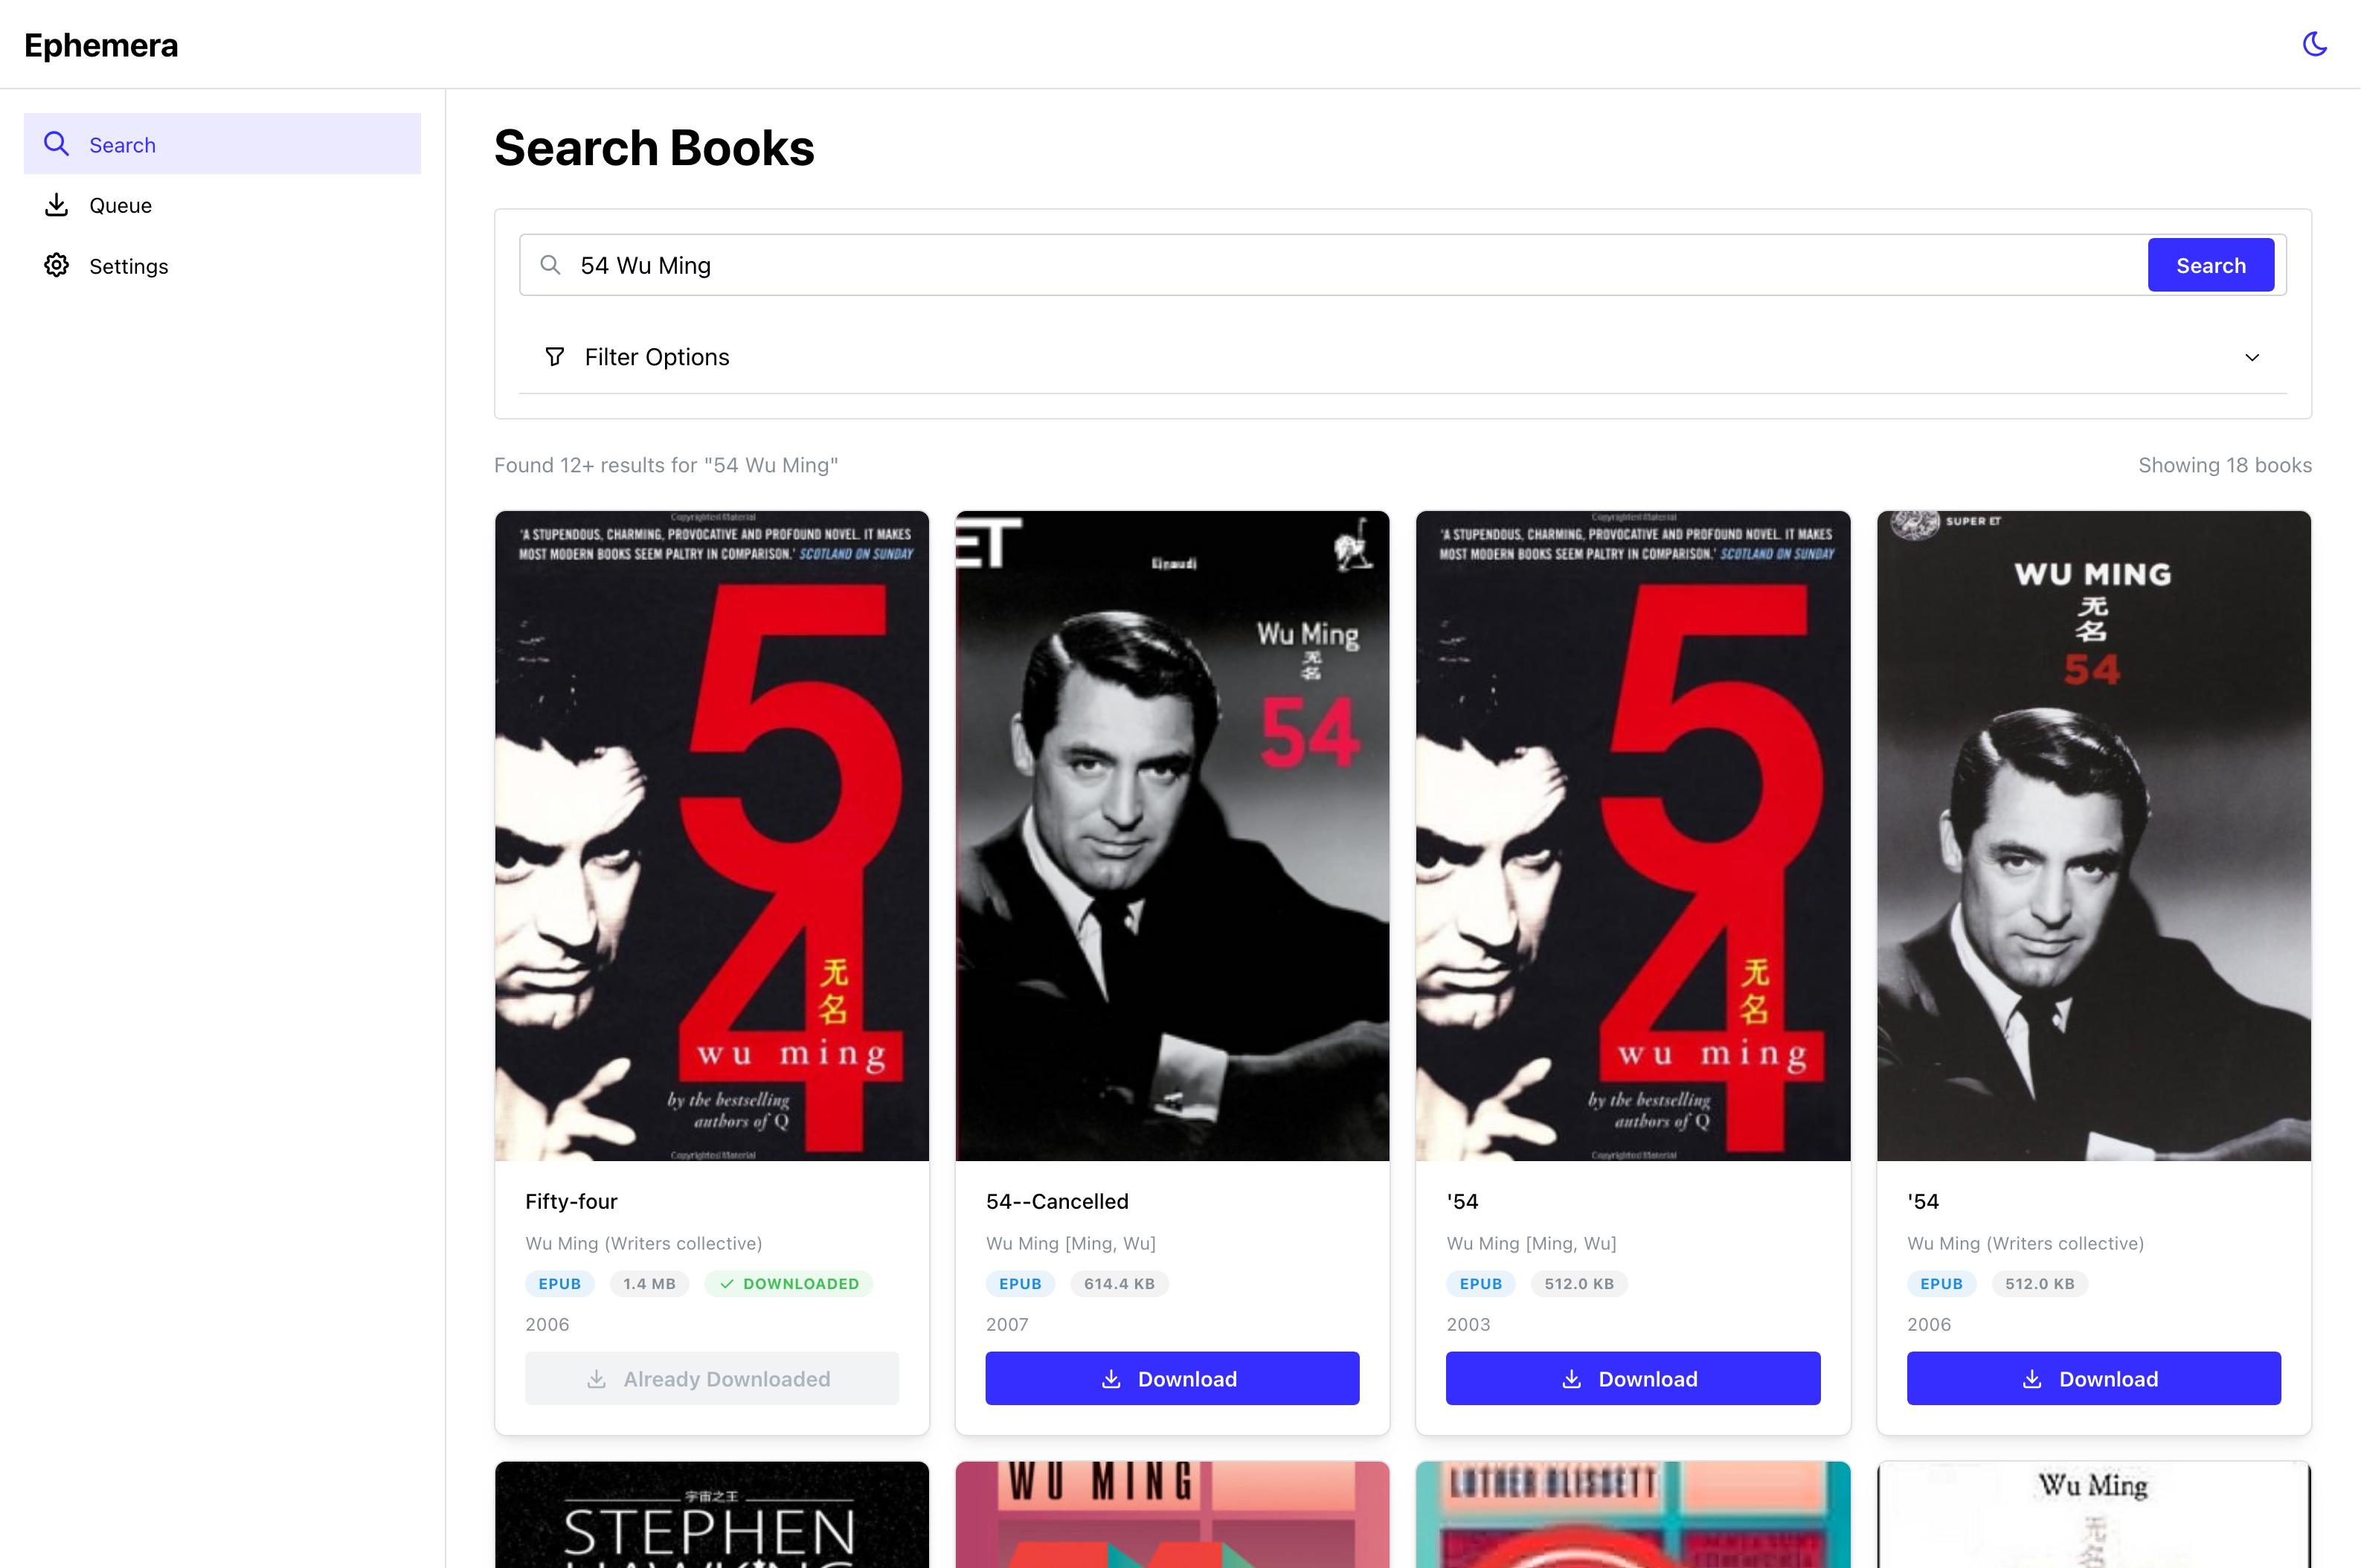
Task: Click the Showing 18 books text
Action: (2225, 465)
